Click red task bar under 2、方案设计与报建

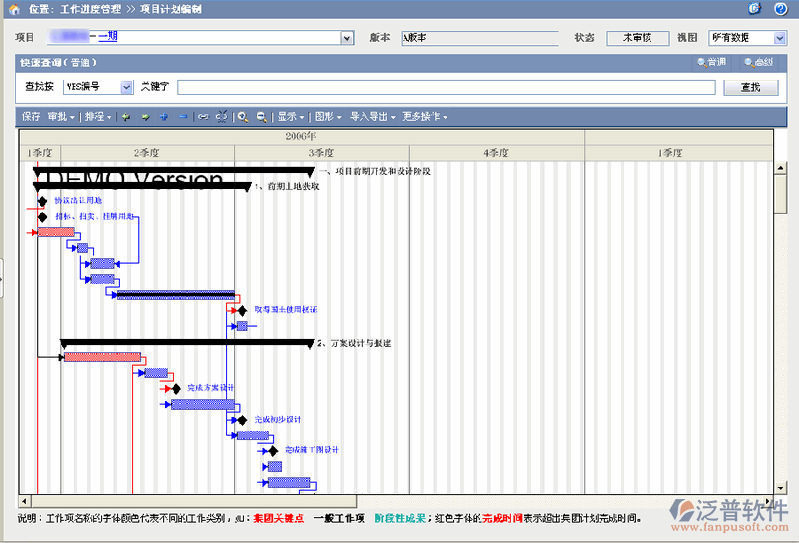[102, 357]
